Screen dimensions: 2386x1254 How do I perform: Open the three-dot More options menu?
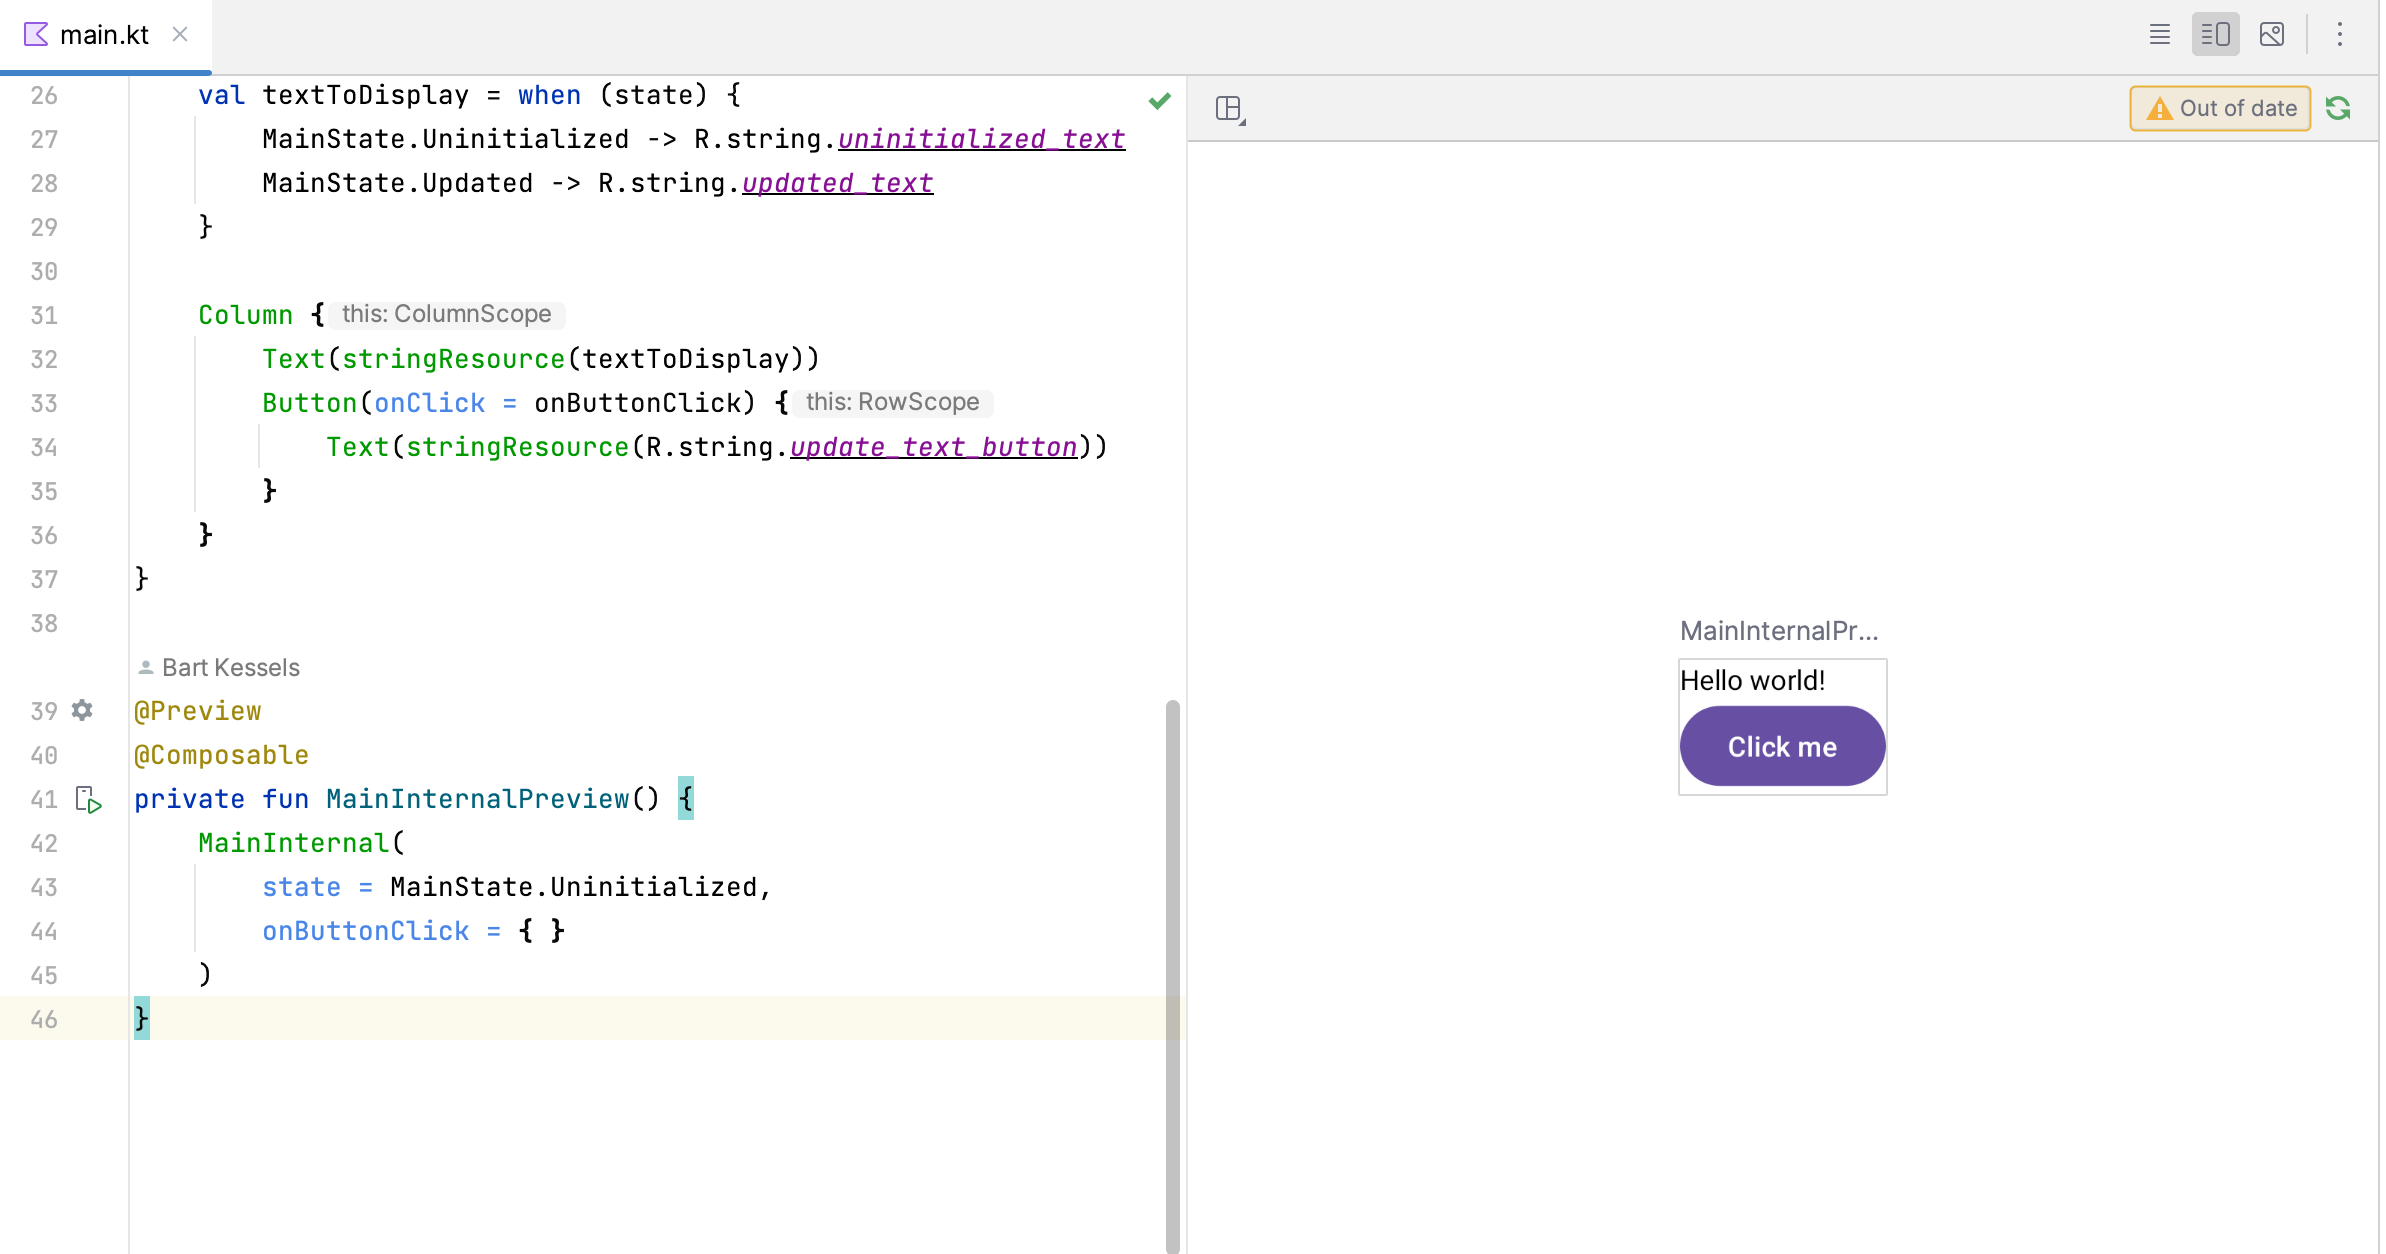(2341, 33)
